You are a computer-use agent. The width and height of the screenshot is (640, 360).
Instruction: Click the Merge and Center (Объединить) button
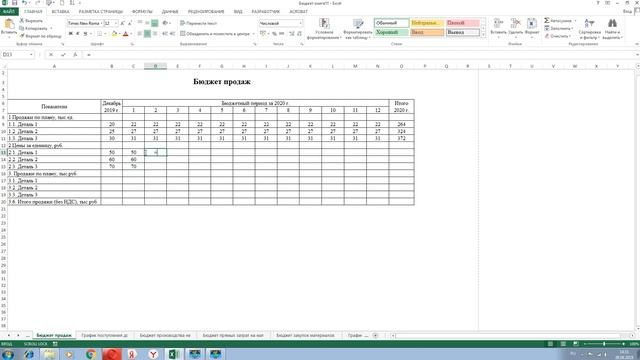(215, 33)
